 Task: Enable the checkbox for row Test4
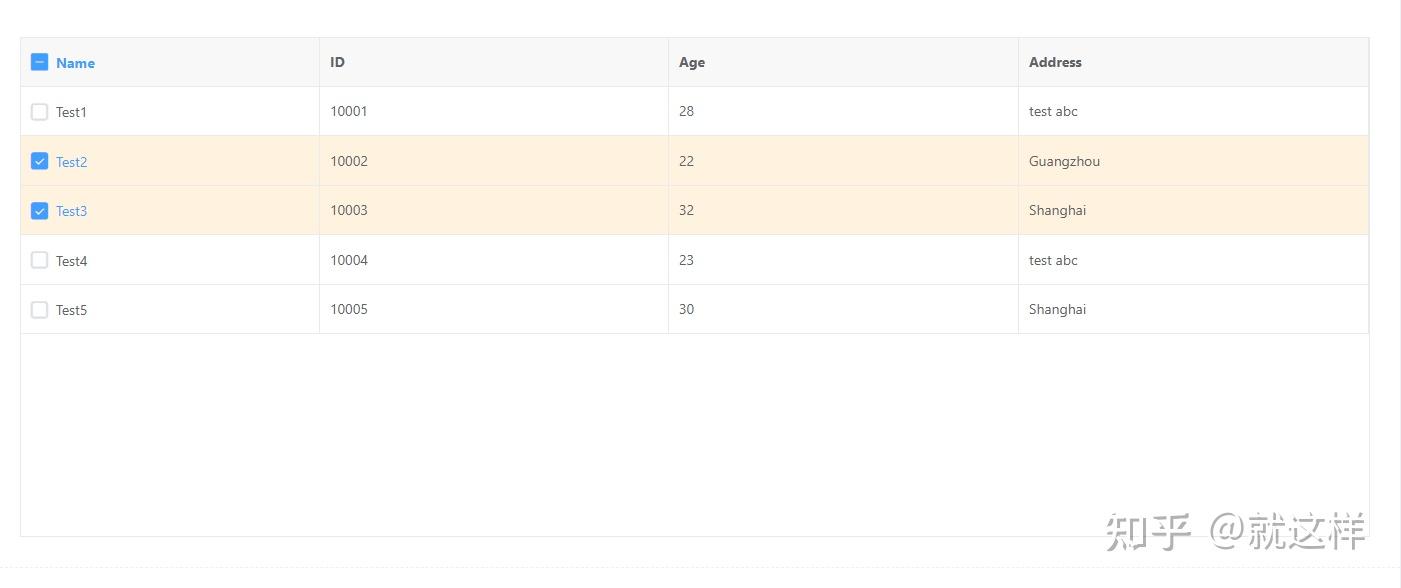point(39,259)
